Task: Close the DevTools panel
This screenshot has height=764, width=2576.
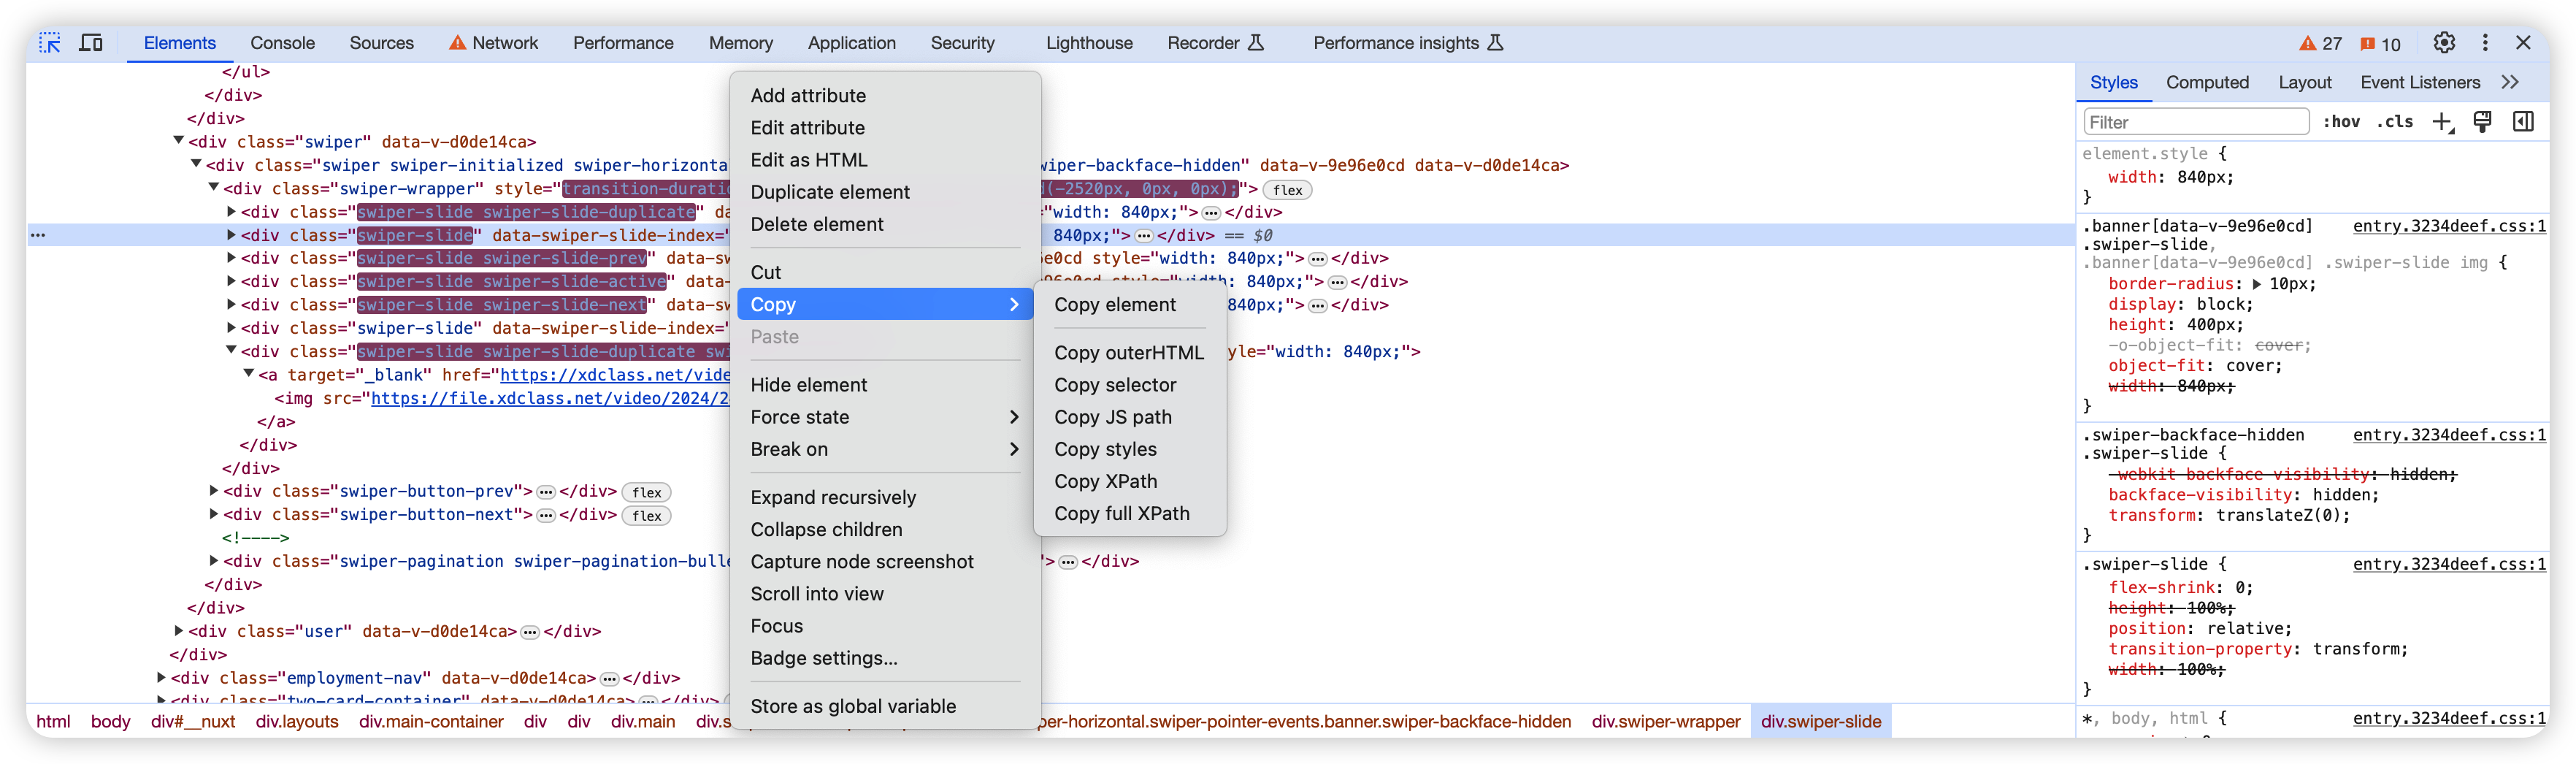Action: [x=2523, y=43]
